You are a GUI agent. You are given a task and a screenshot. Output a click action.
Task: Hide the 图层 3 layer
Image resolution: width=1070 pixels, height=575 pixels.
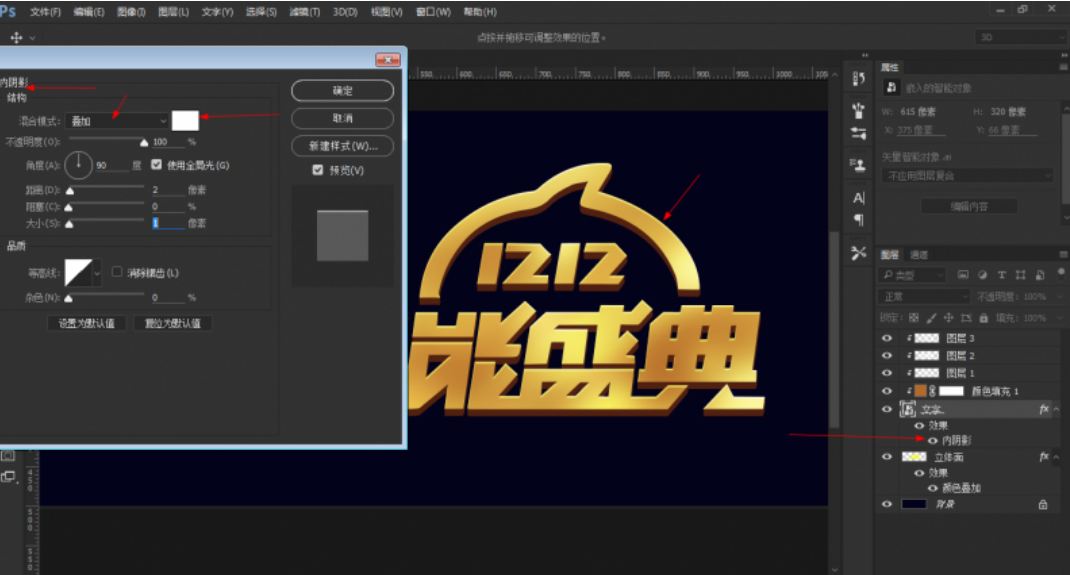click(886, 338)
